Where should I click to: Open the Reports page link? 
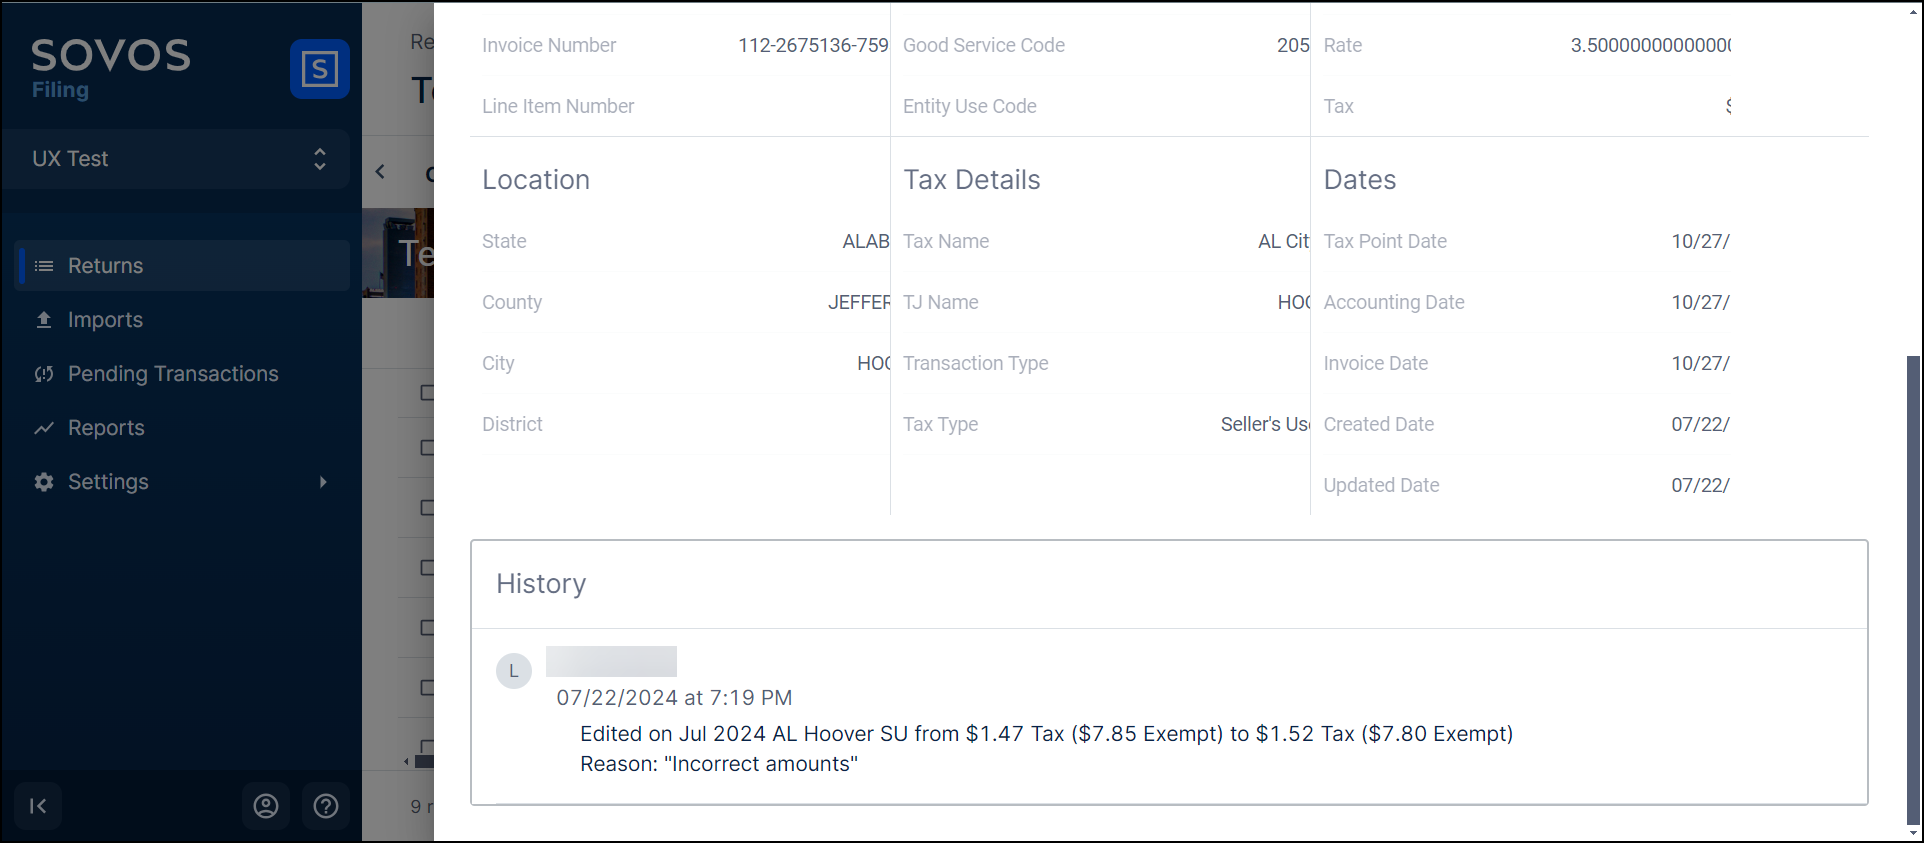(106, 428)
